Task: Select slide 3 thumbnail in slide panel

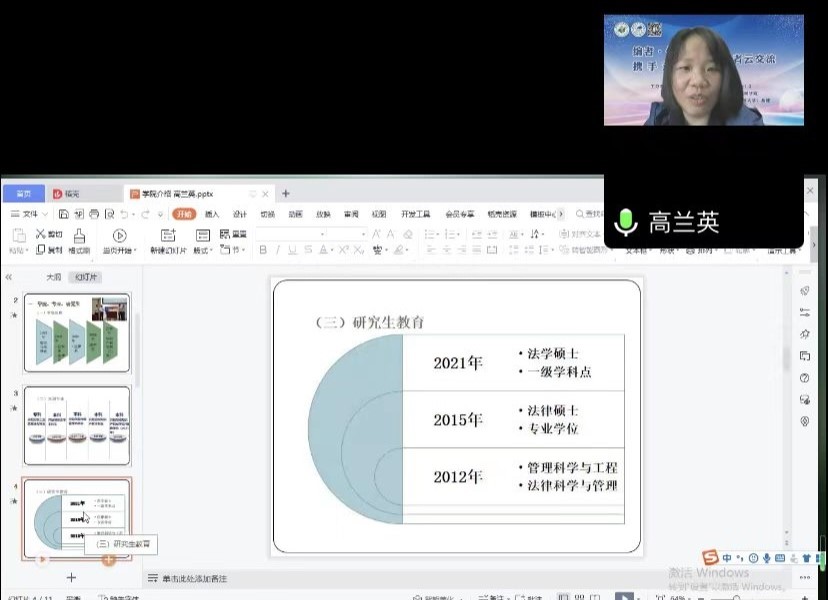Action: tap(77, 425)
